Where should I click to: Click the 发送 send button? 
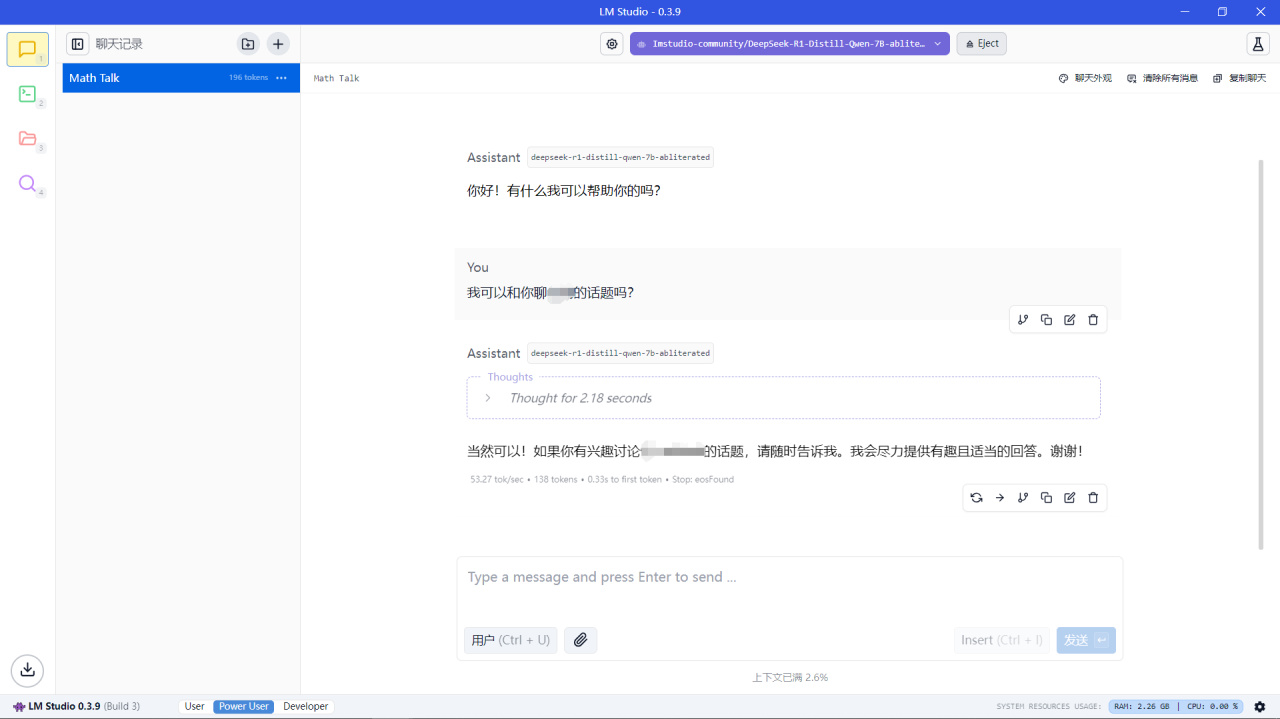[1086, 640]
